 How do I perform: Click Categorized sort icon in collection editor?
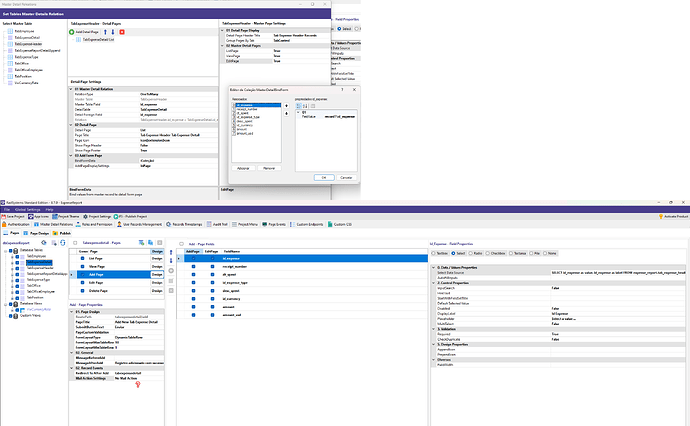(298, 106)
